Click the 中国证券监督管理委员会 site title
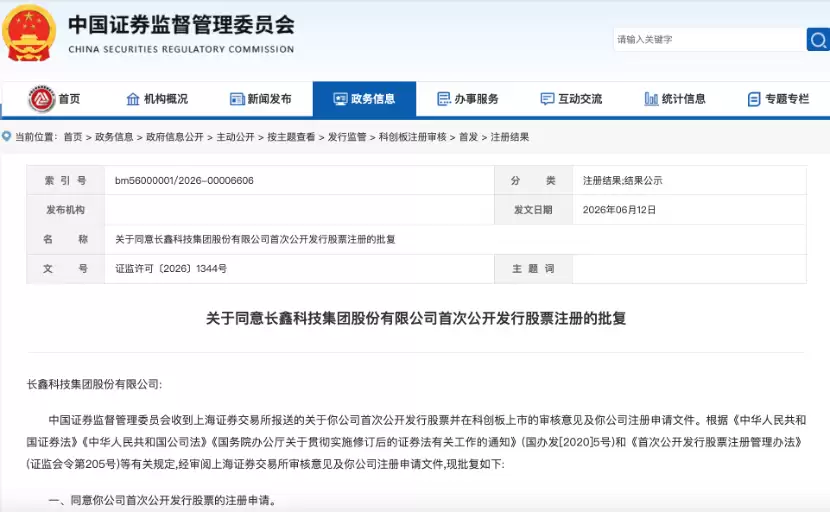This screenshot has height=512, width=830. click(x=182, y=24)
